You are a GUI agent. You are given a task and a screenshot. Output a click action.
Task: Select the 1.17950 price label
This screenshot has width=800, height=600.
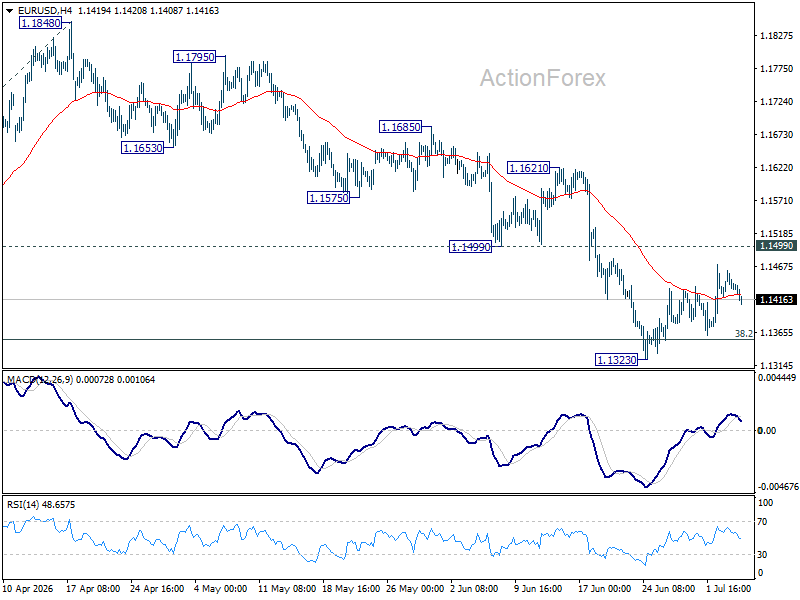[194, 57]
